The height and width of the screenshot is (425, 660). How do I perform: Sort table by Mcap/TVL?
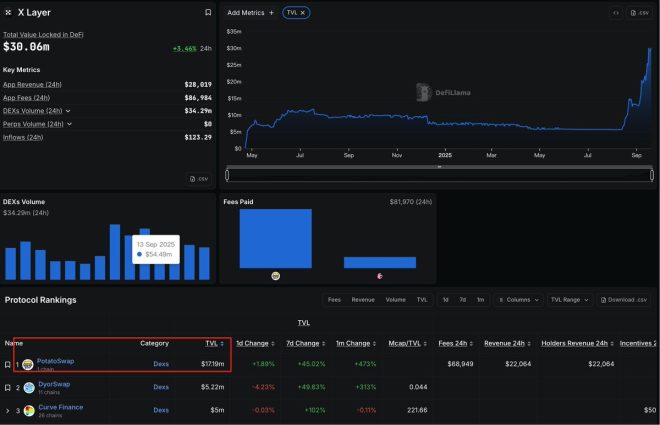[407, 343]
